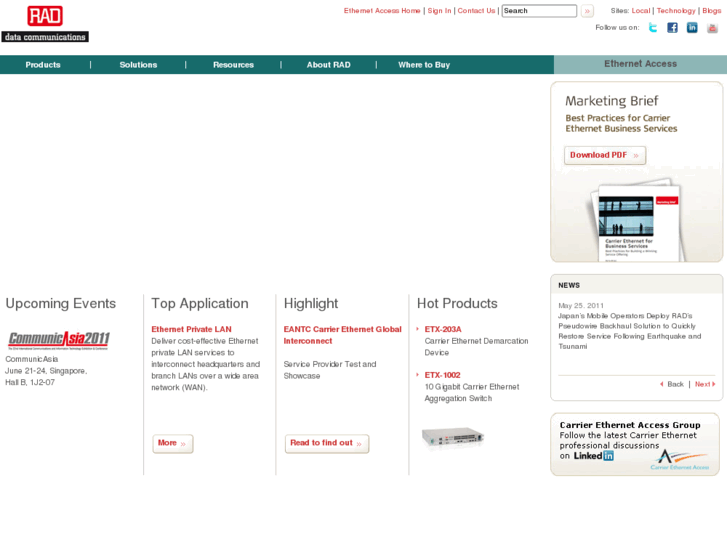Click the May 25, 2011 news date
The height and width of the screenshot is (545, 727).
[x=581, y=306]
